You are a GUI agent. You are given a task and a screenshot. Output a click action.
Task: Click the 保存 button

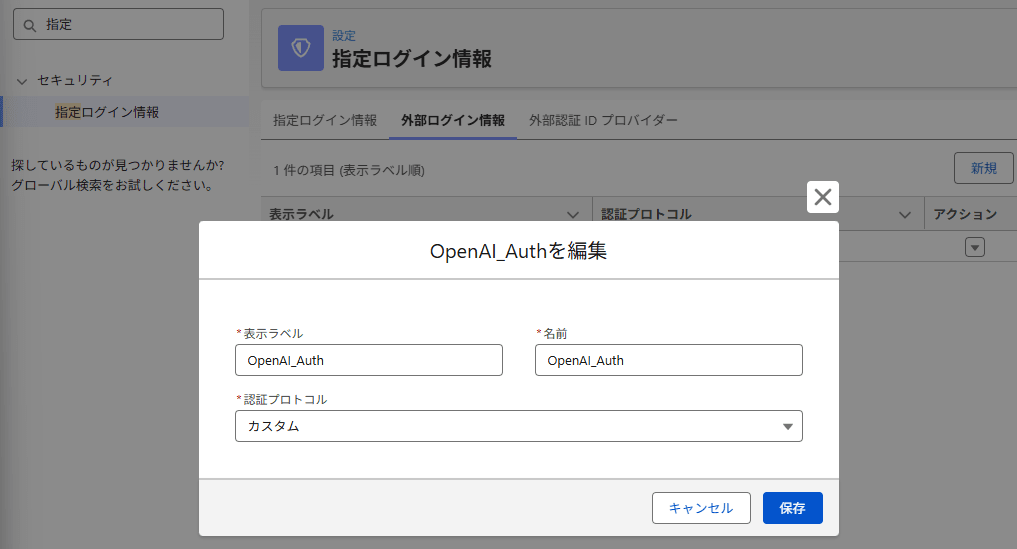(793, 507)
